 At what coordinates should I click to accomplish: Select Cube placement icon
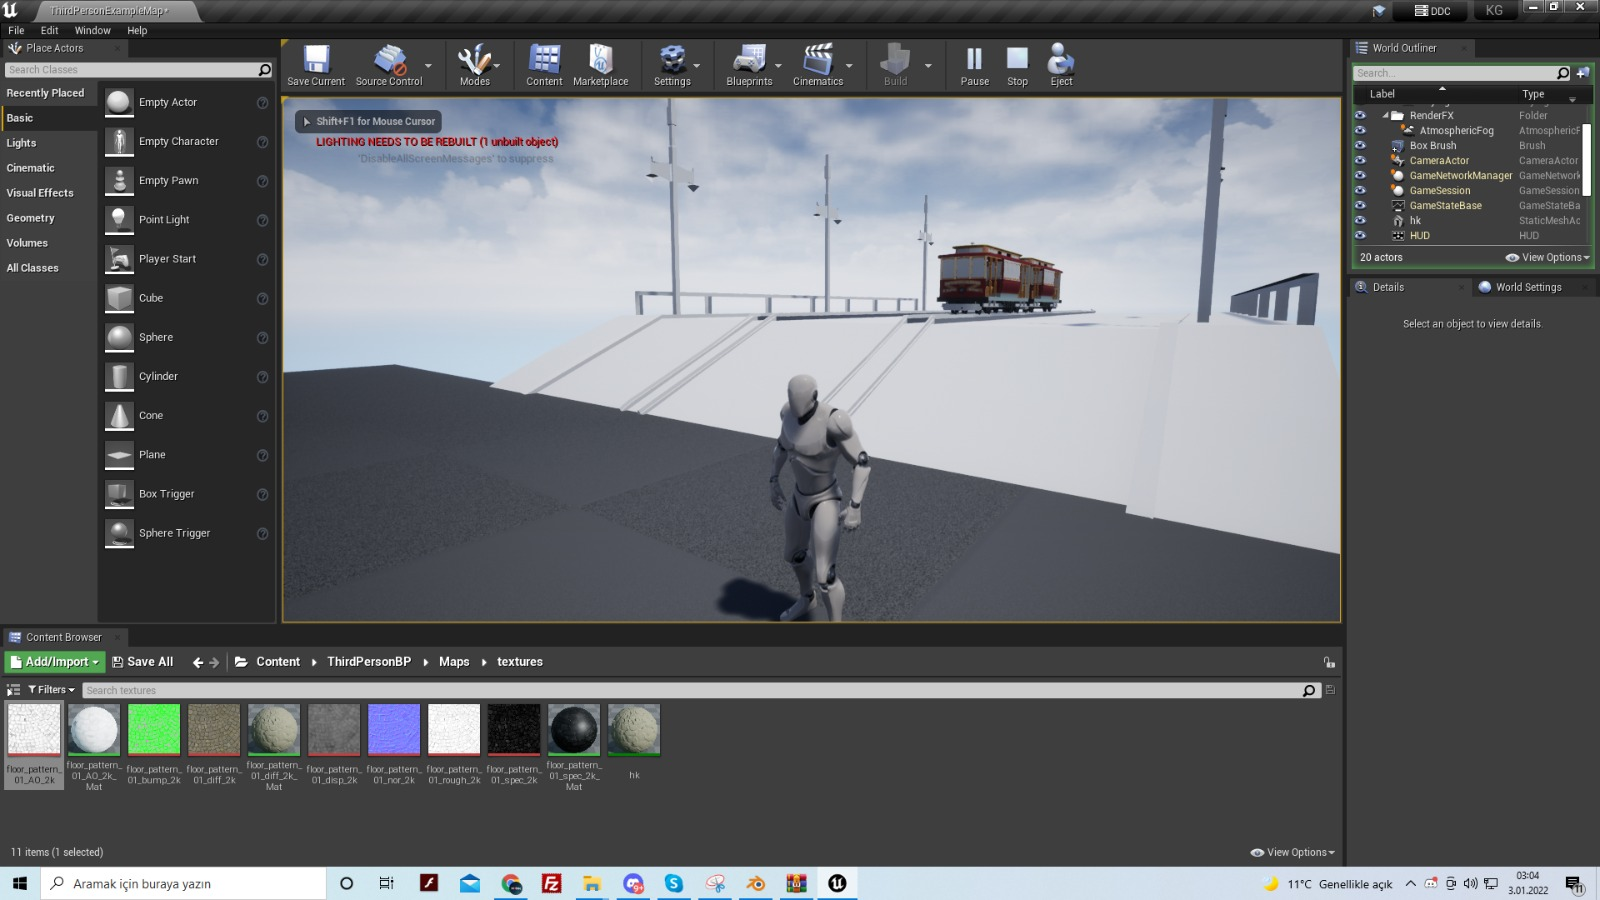pyautogui.click(x=119, y=298)
